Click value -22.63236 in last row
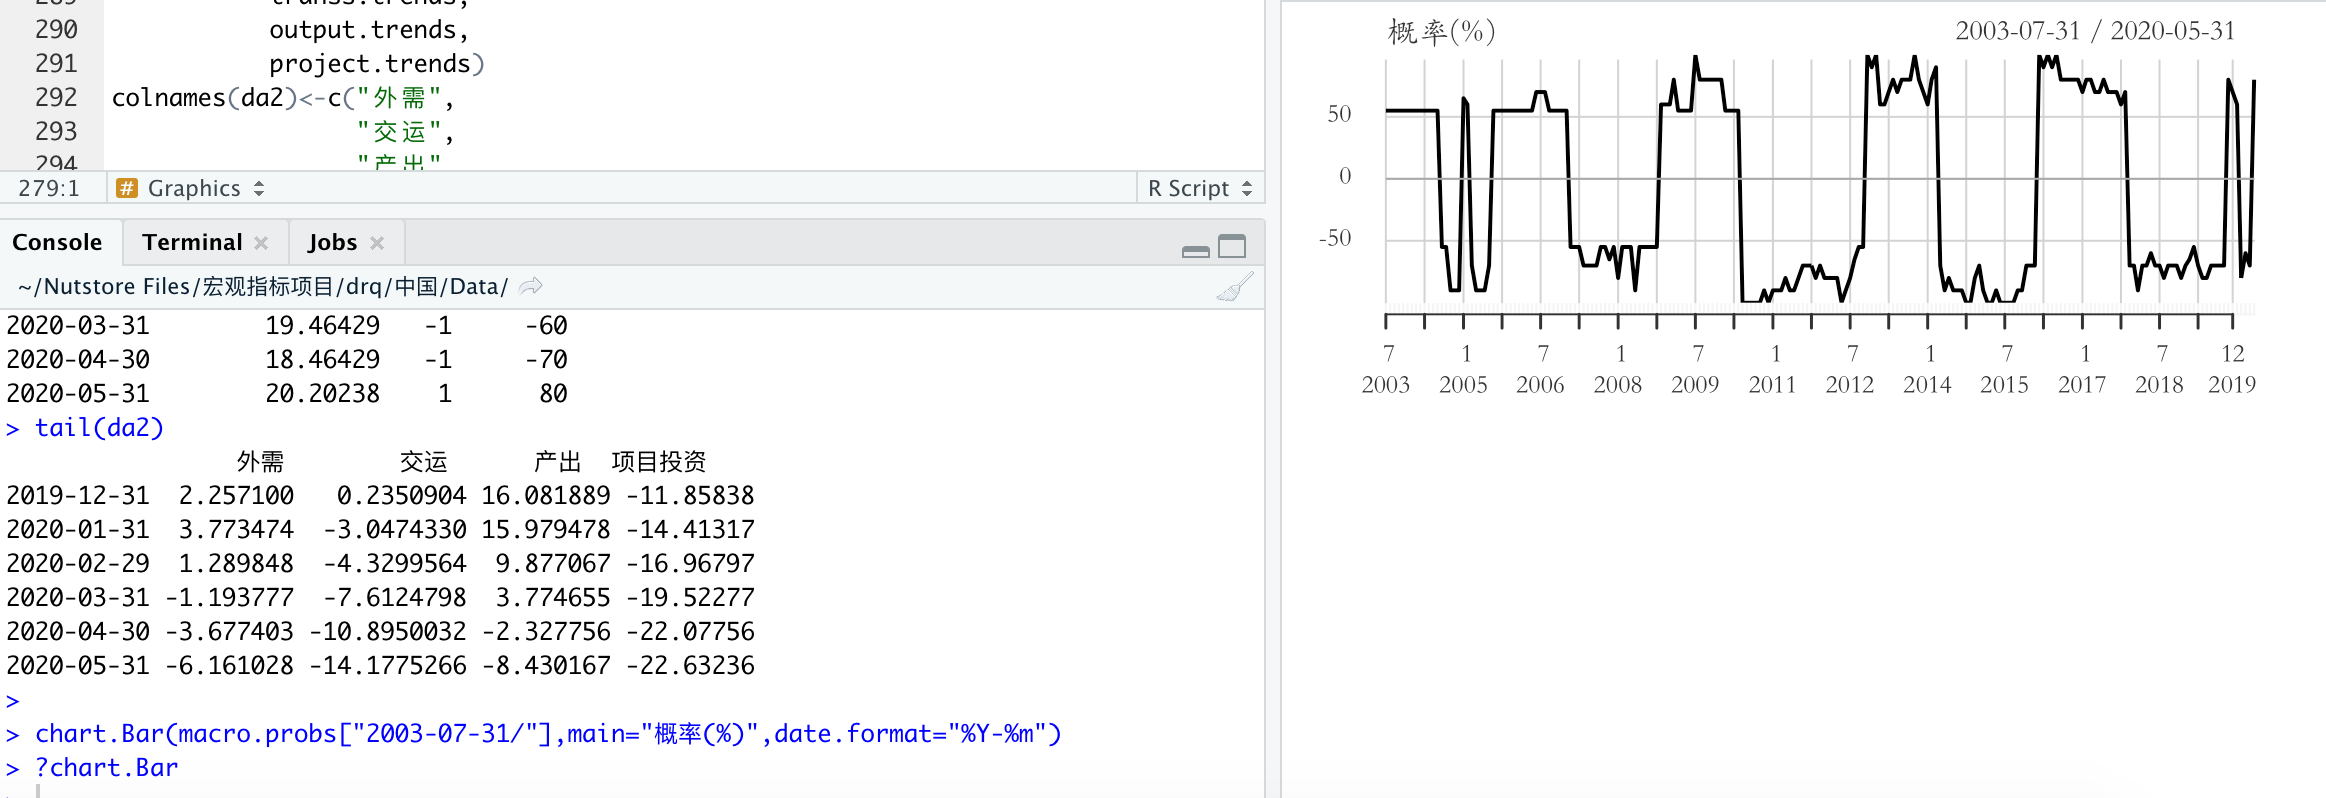Image resolution: width=2326 pixels, height=798 pixels. tap(690, 666)
